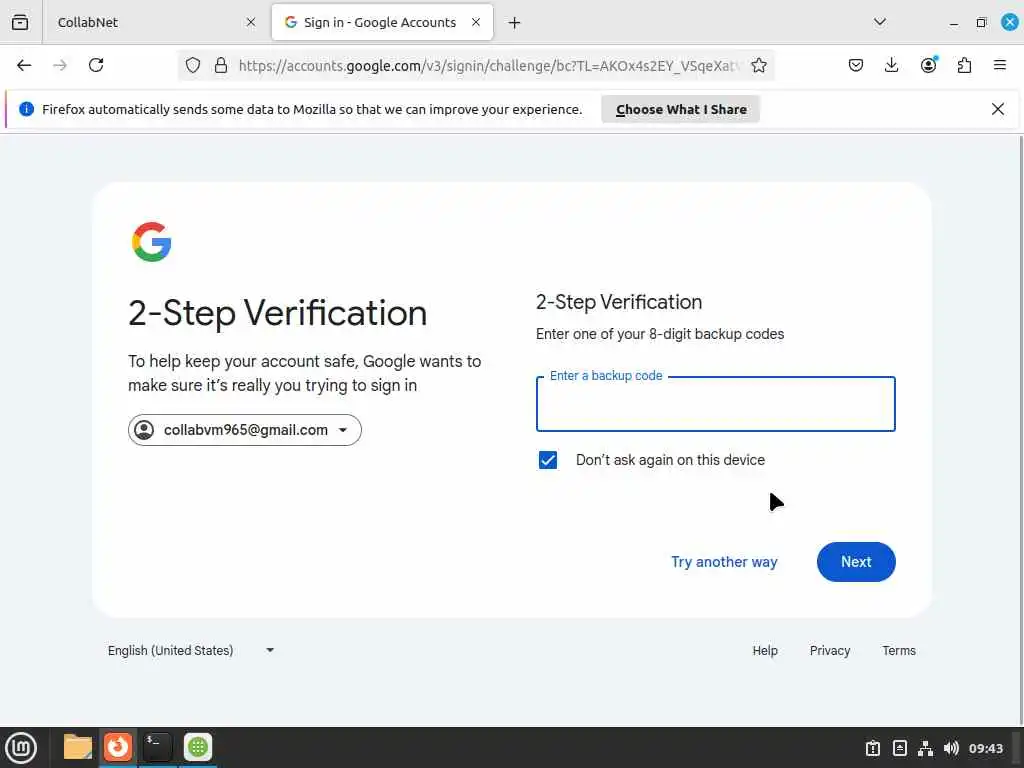This screenshot has width=1024, height=768.
Task: Open the Firefox account icon
Action: tap(928, 65)
